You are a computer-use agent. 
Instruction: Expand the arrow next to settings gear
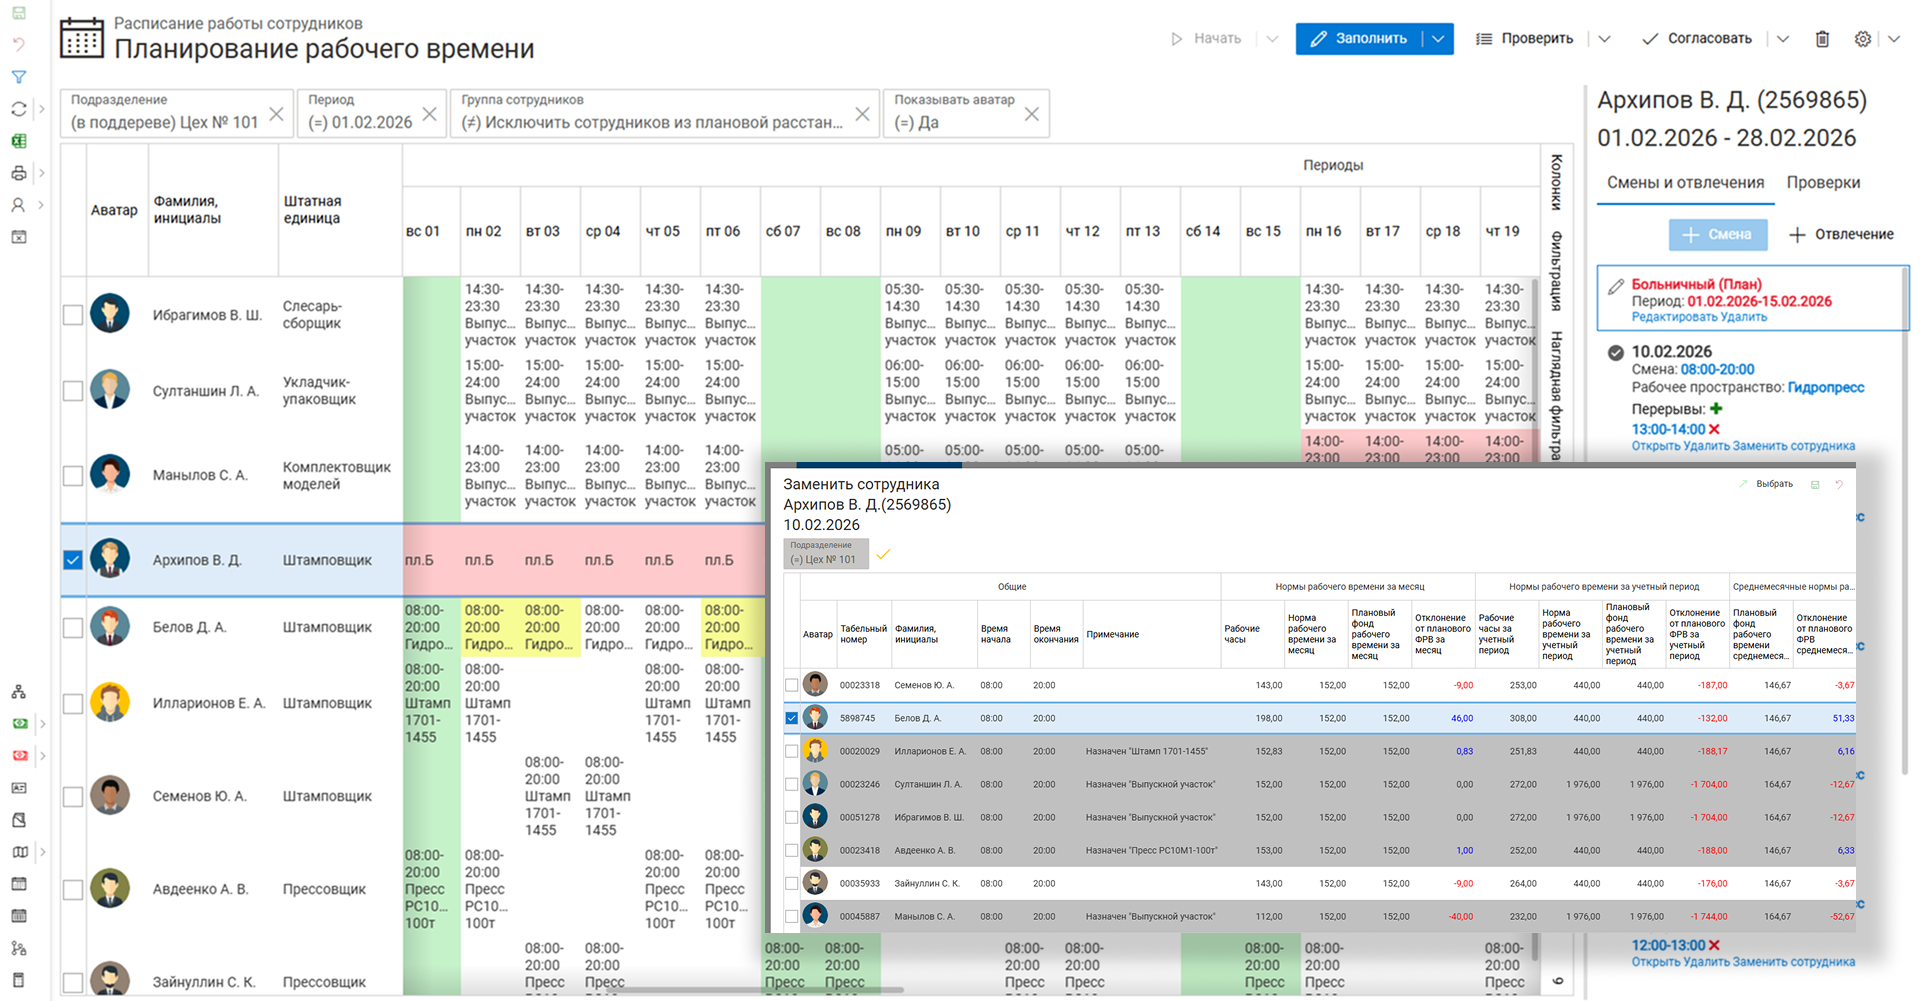pos(1894,39)
